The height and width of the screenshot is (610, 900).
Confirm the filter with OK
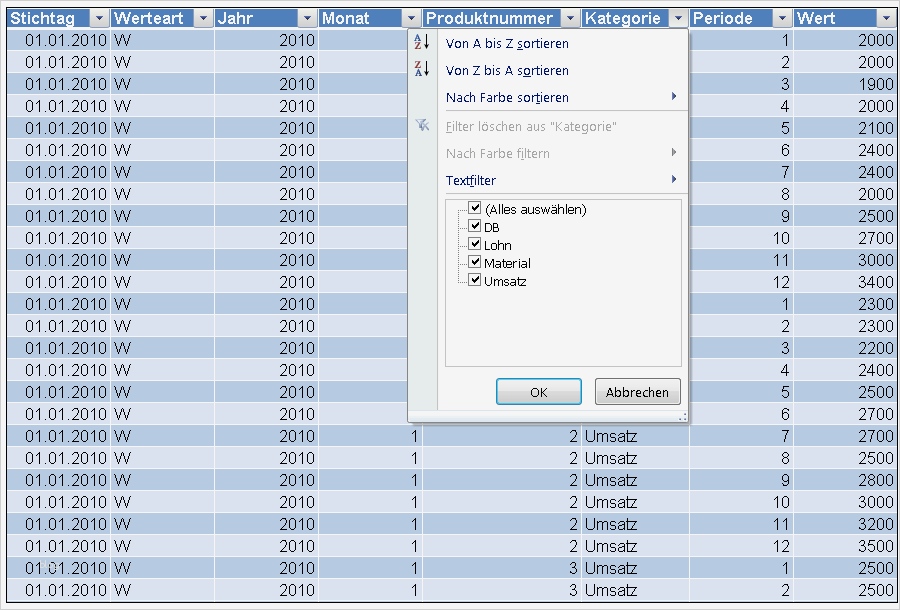[x=538, y=392]
